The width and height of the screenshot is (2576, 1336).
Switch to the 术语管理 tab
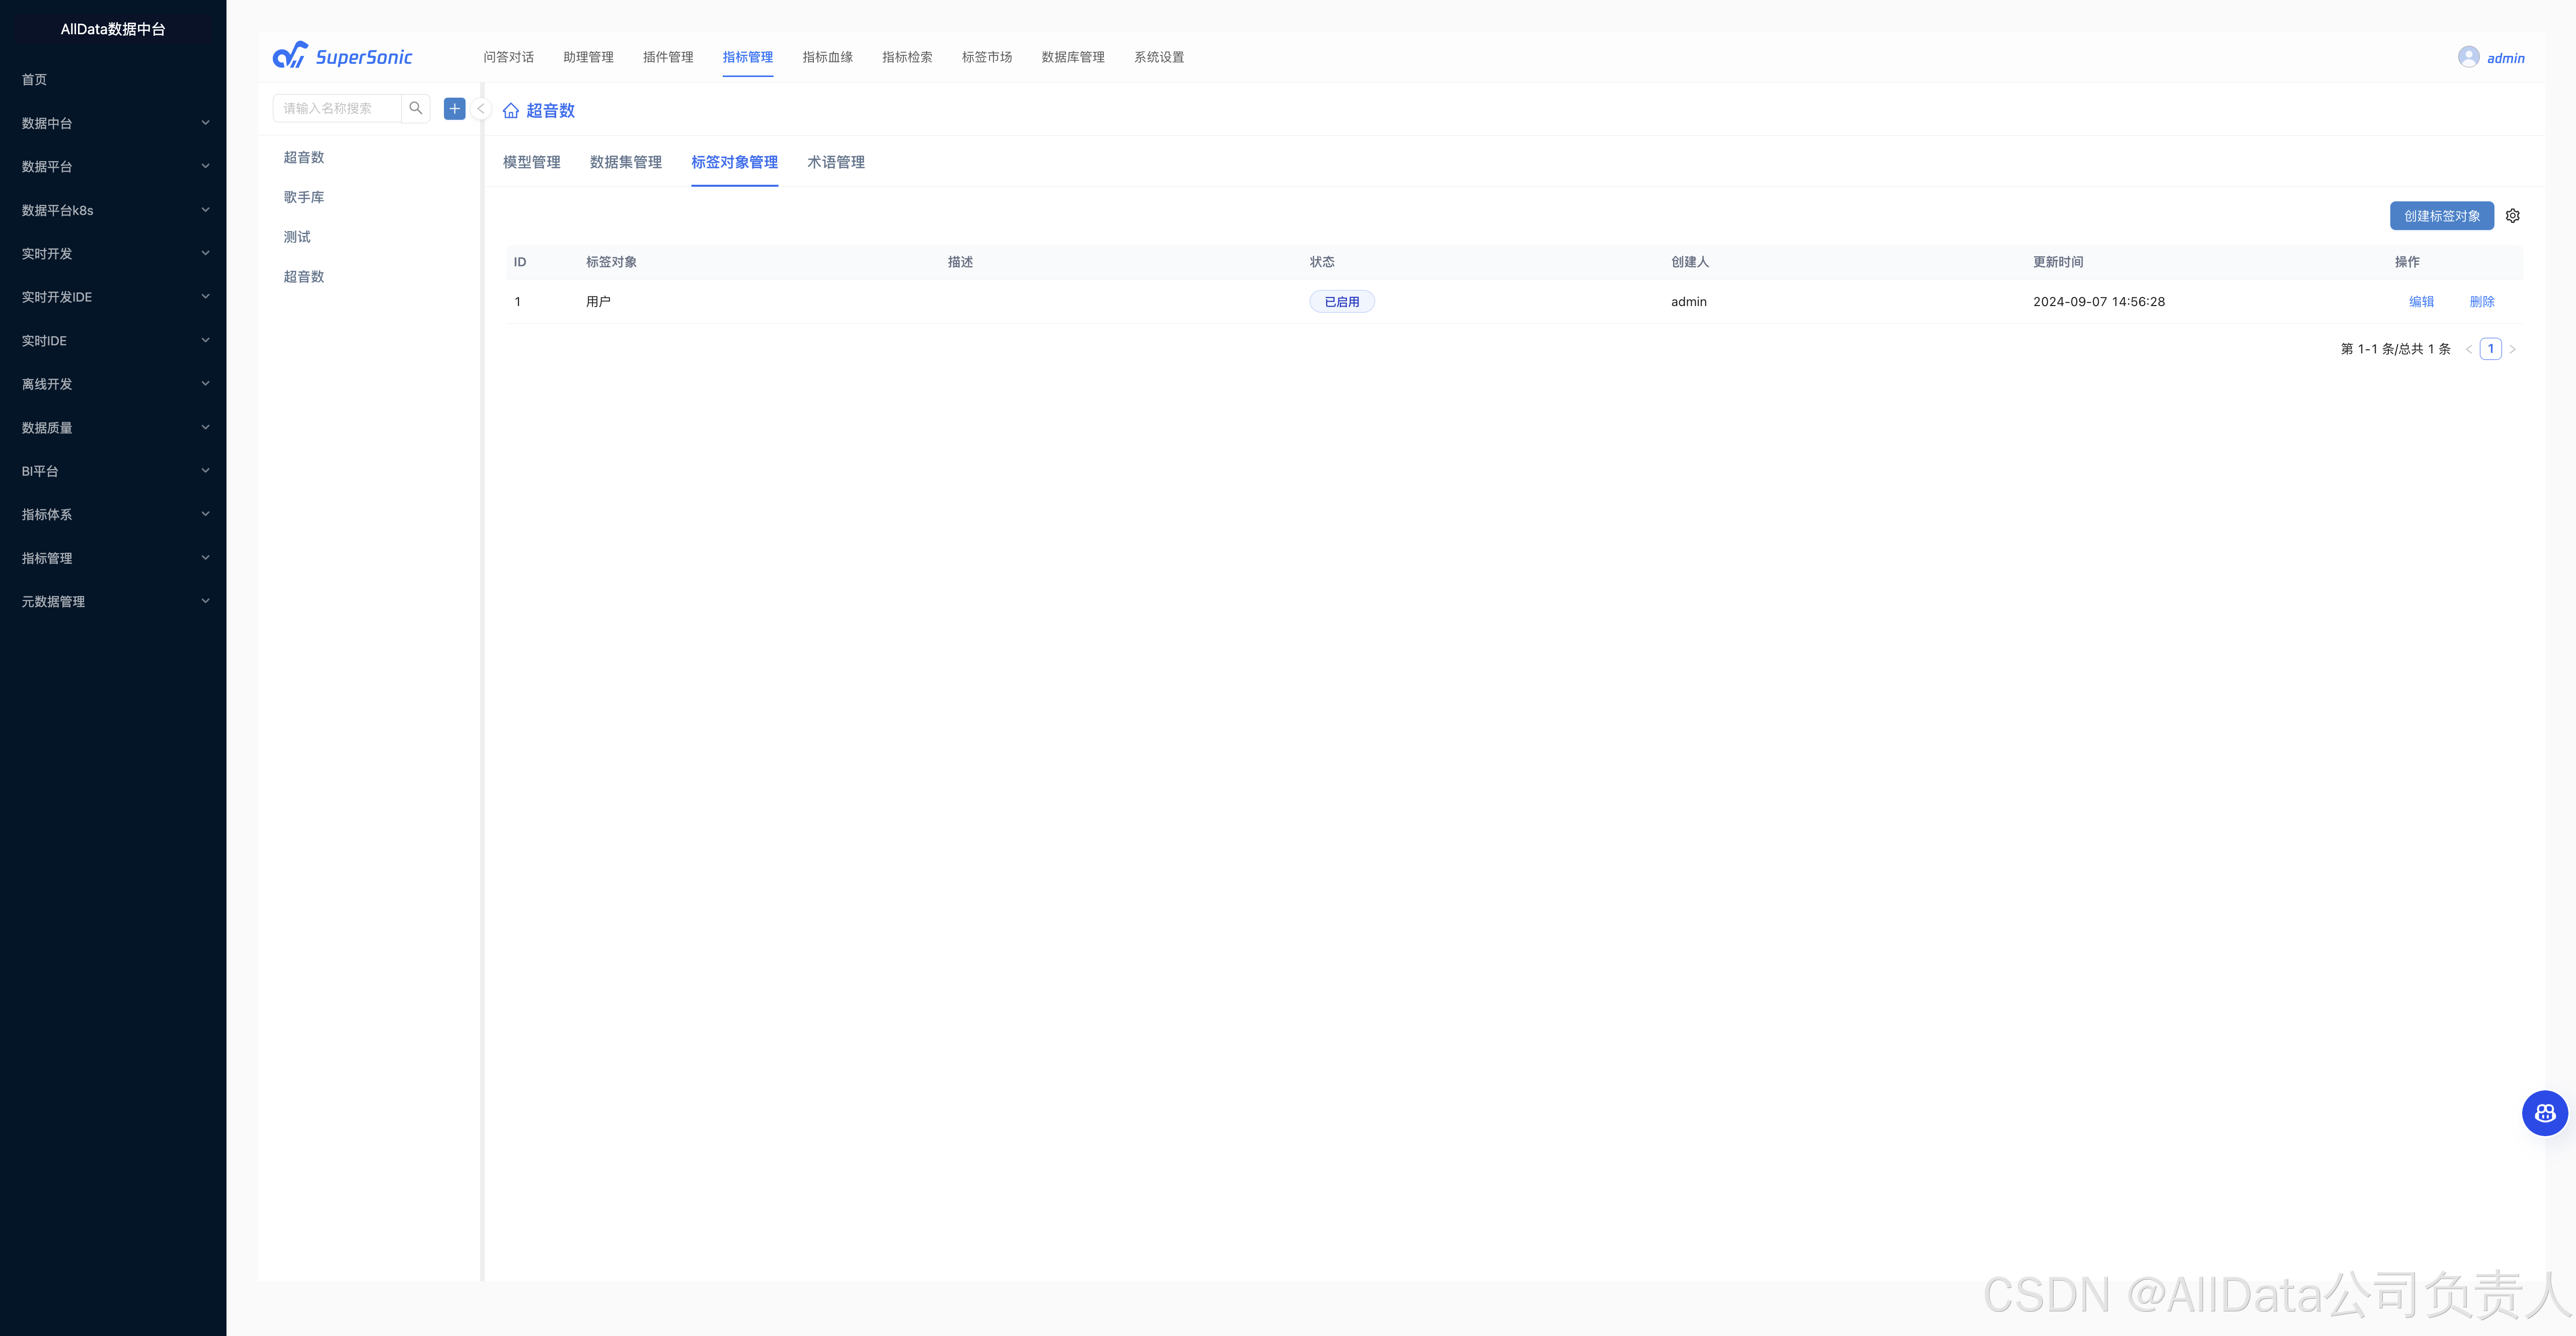coord(835,162)
